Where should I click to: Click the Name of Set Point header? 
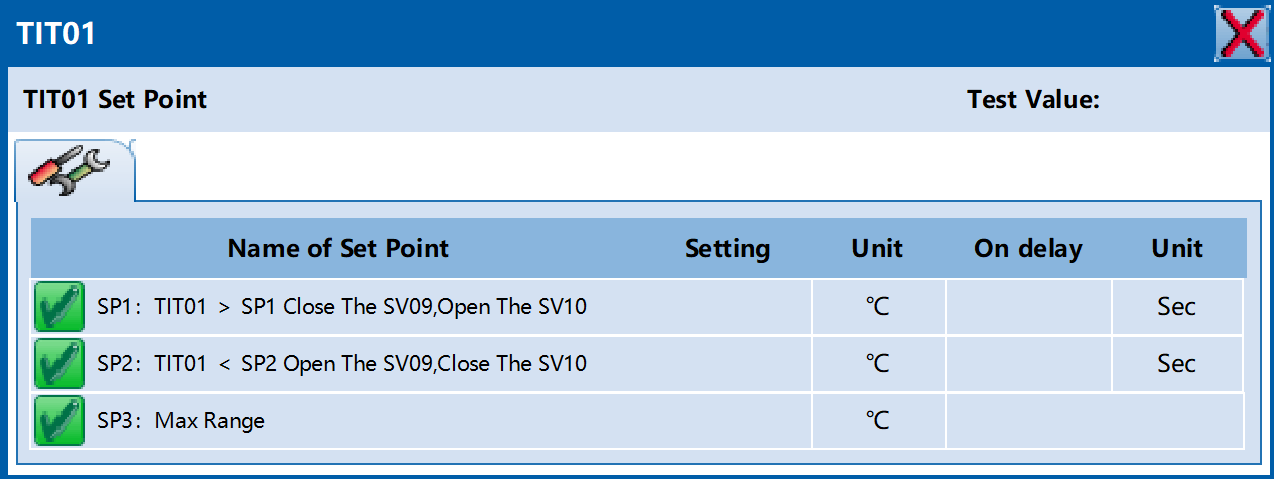coord(338,248)
